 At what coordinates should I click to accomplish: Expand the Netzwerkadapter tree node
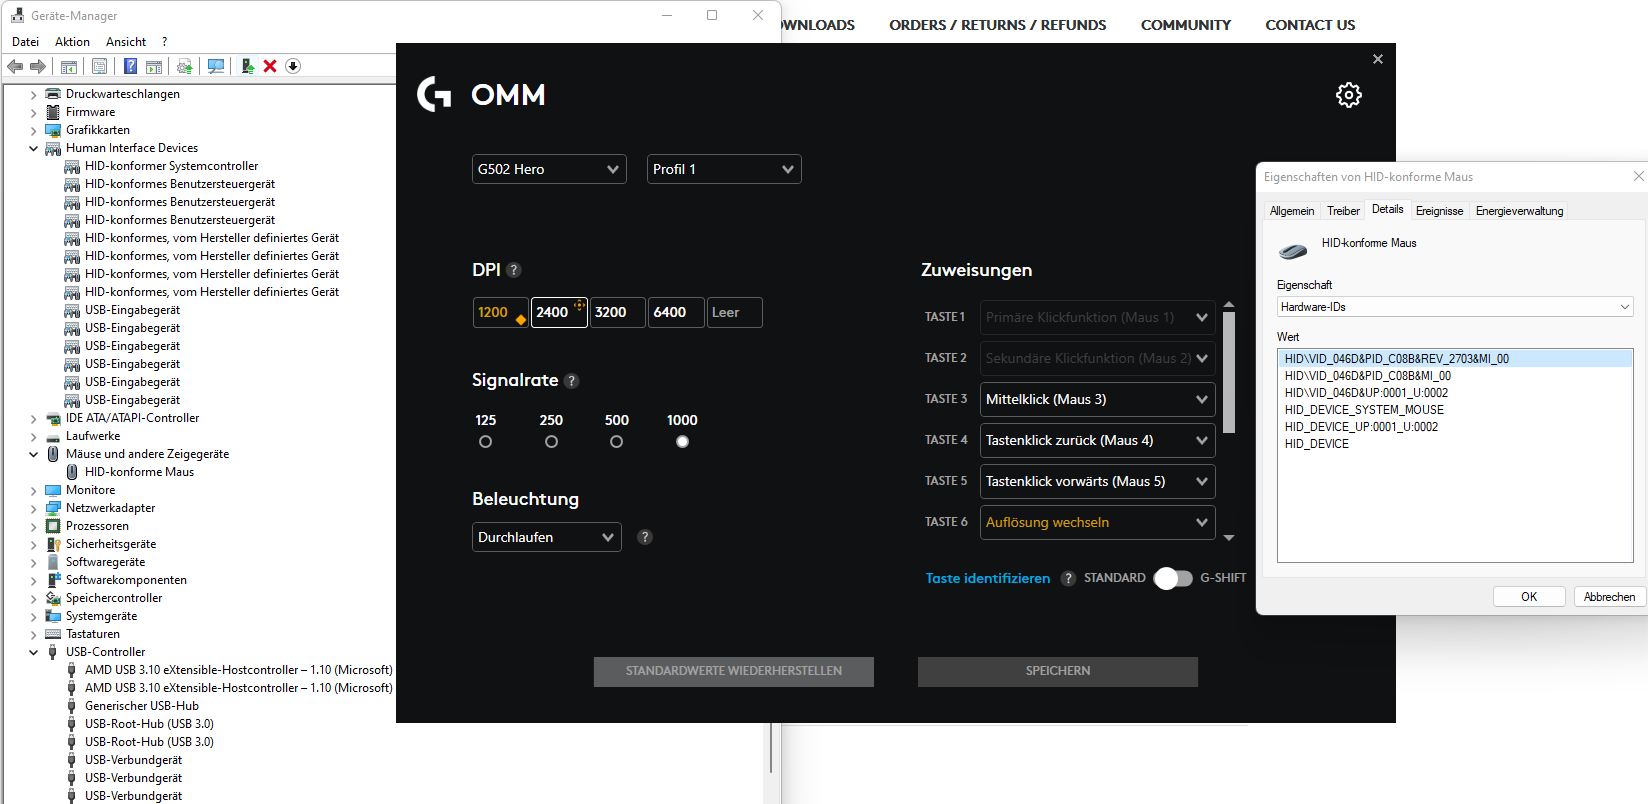pos(33,509)
